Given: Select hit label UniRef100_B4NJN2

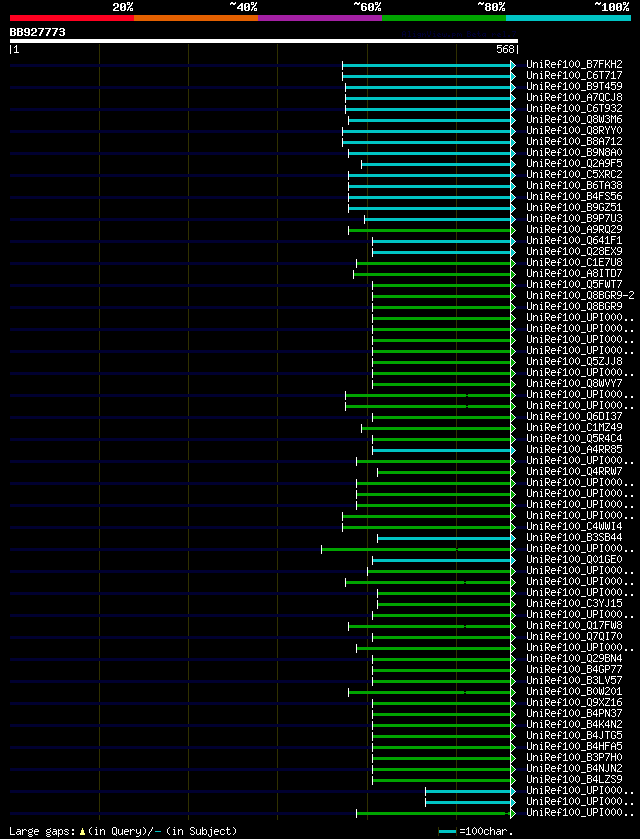Looking at the screenshot, I should [x=574, y=769].
